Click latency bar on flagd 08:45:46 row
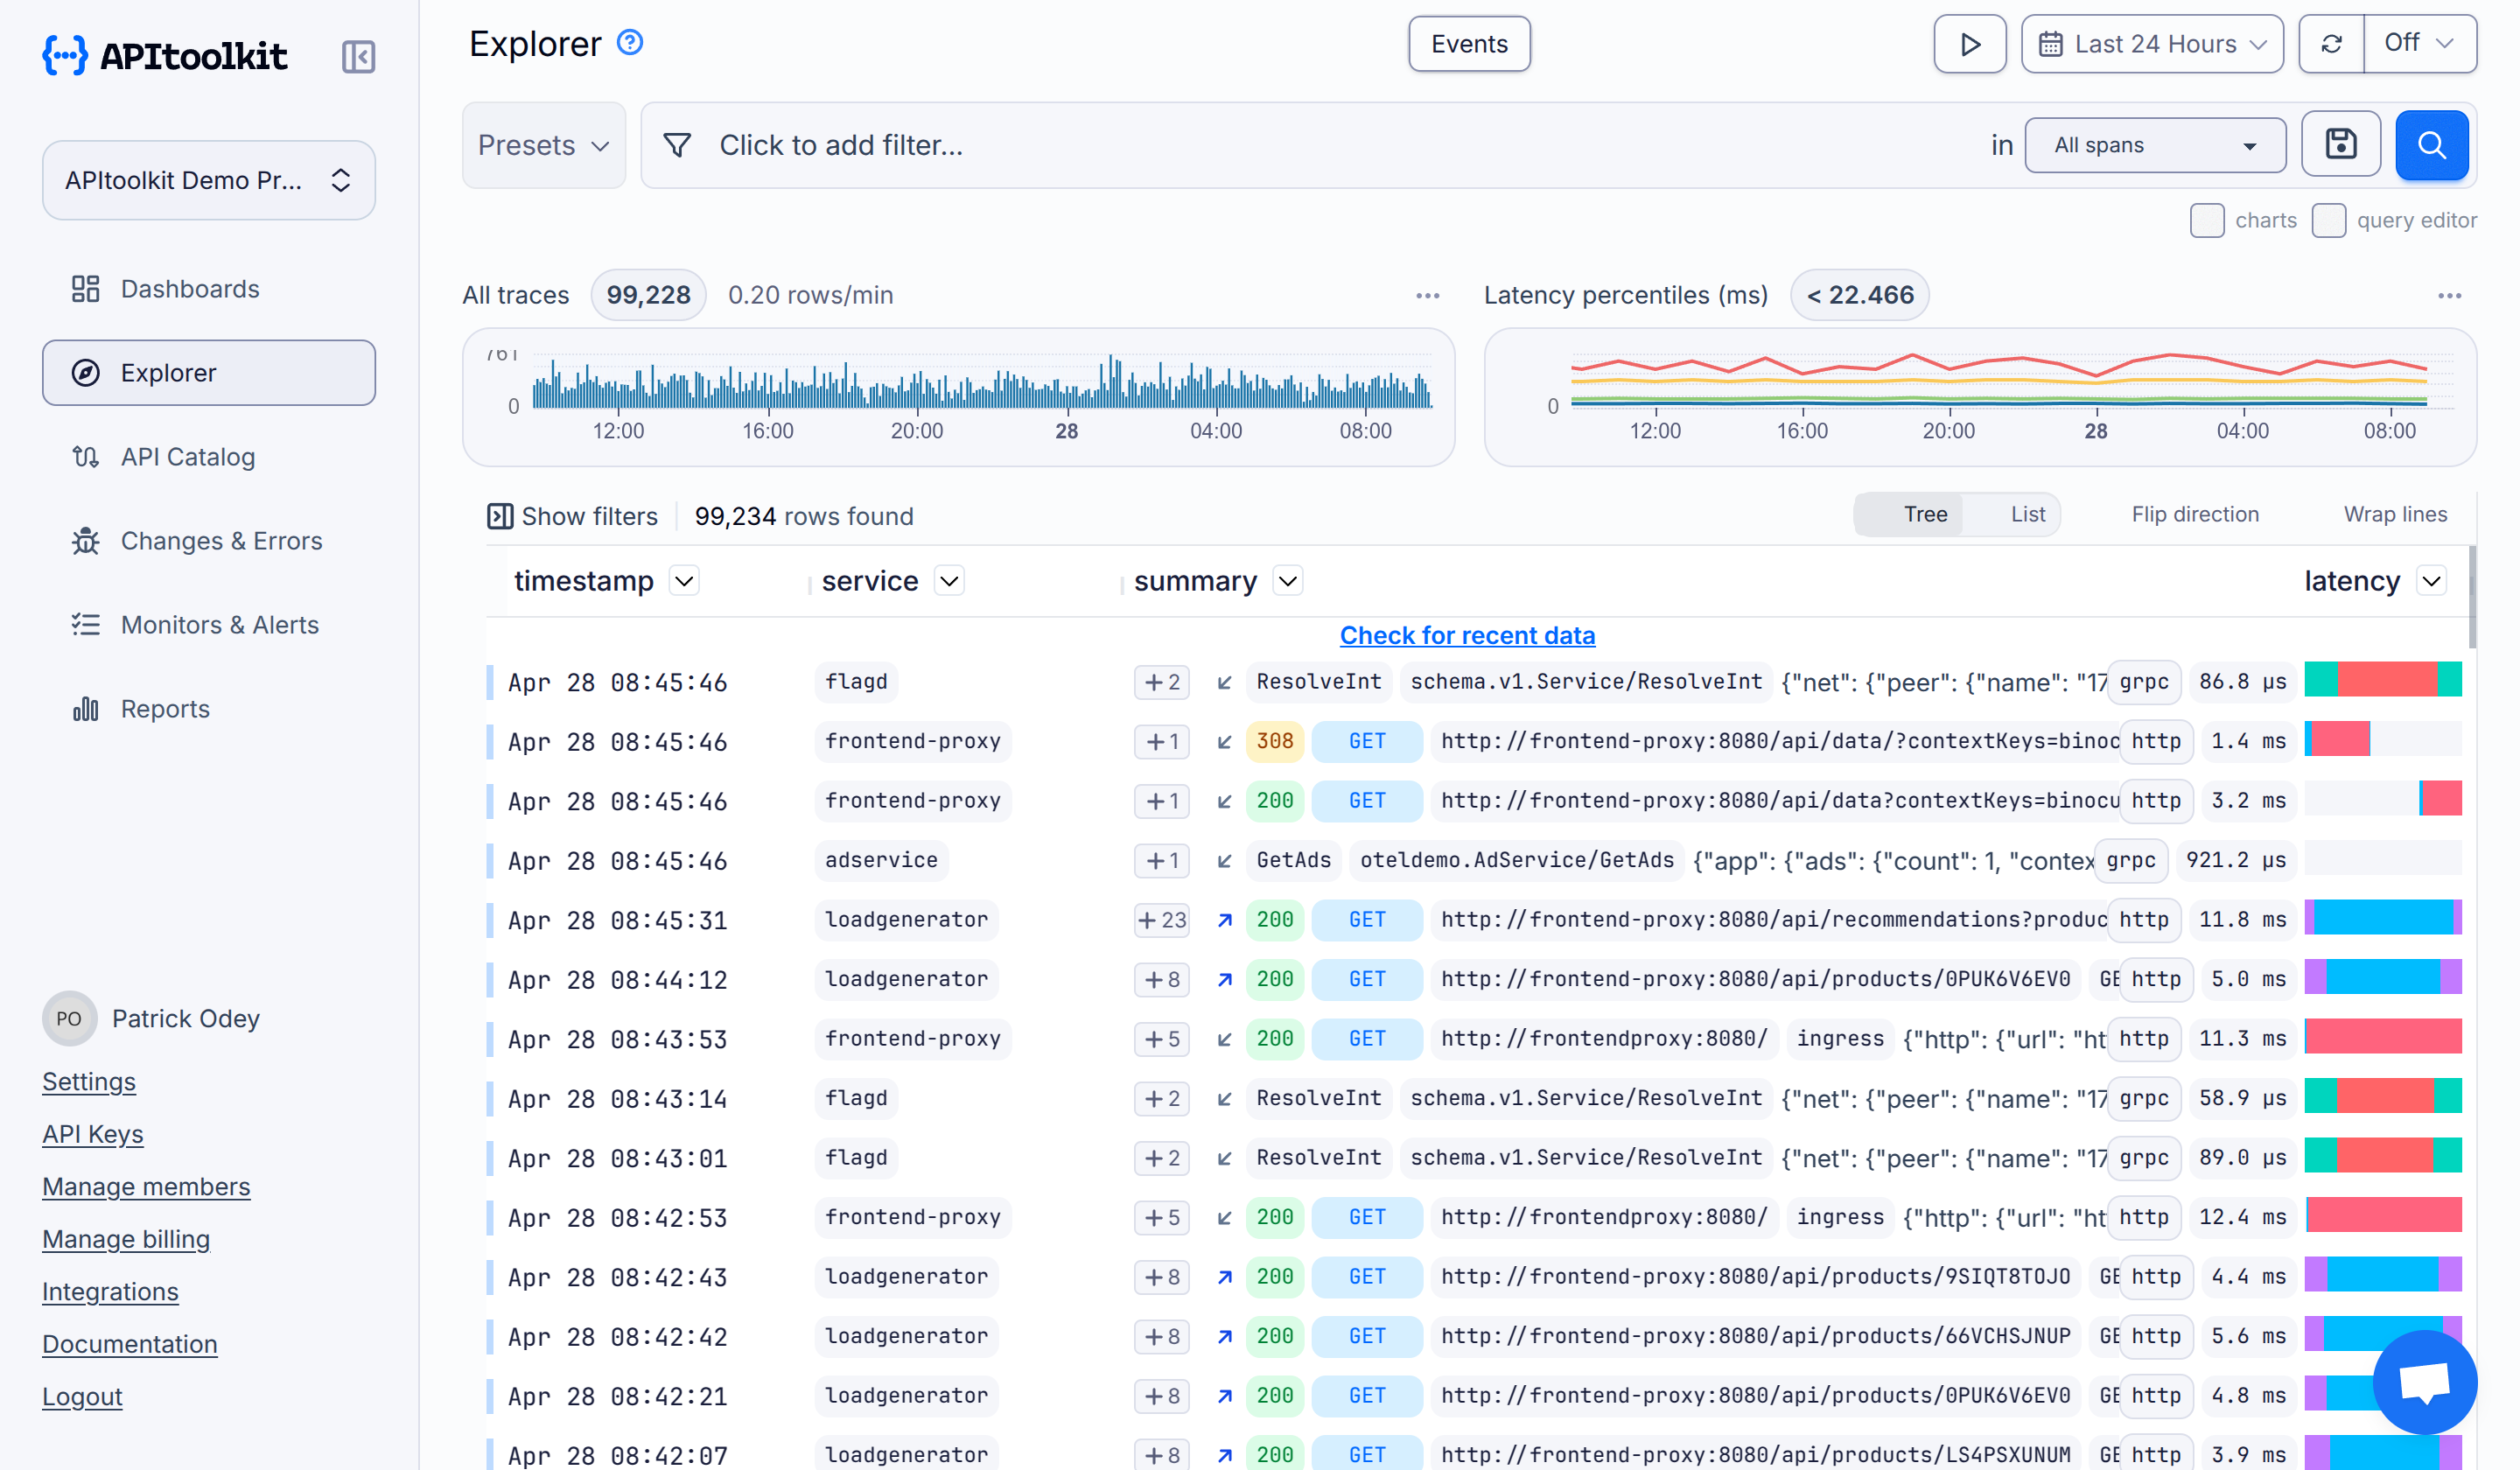 tap(2383, 680)
